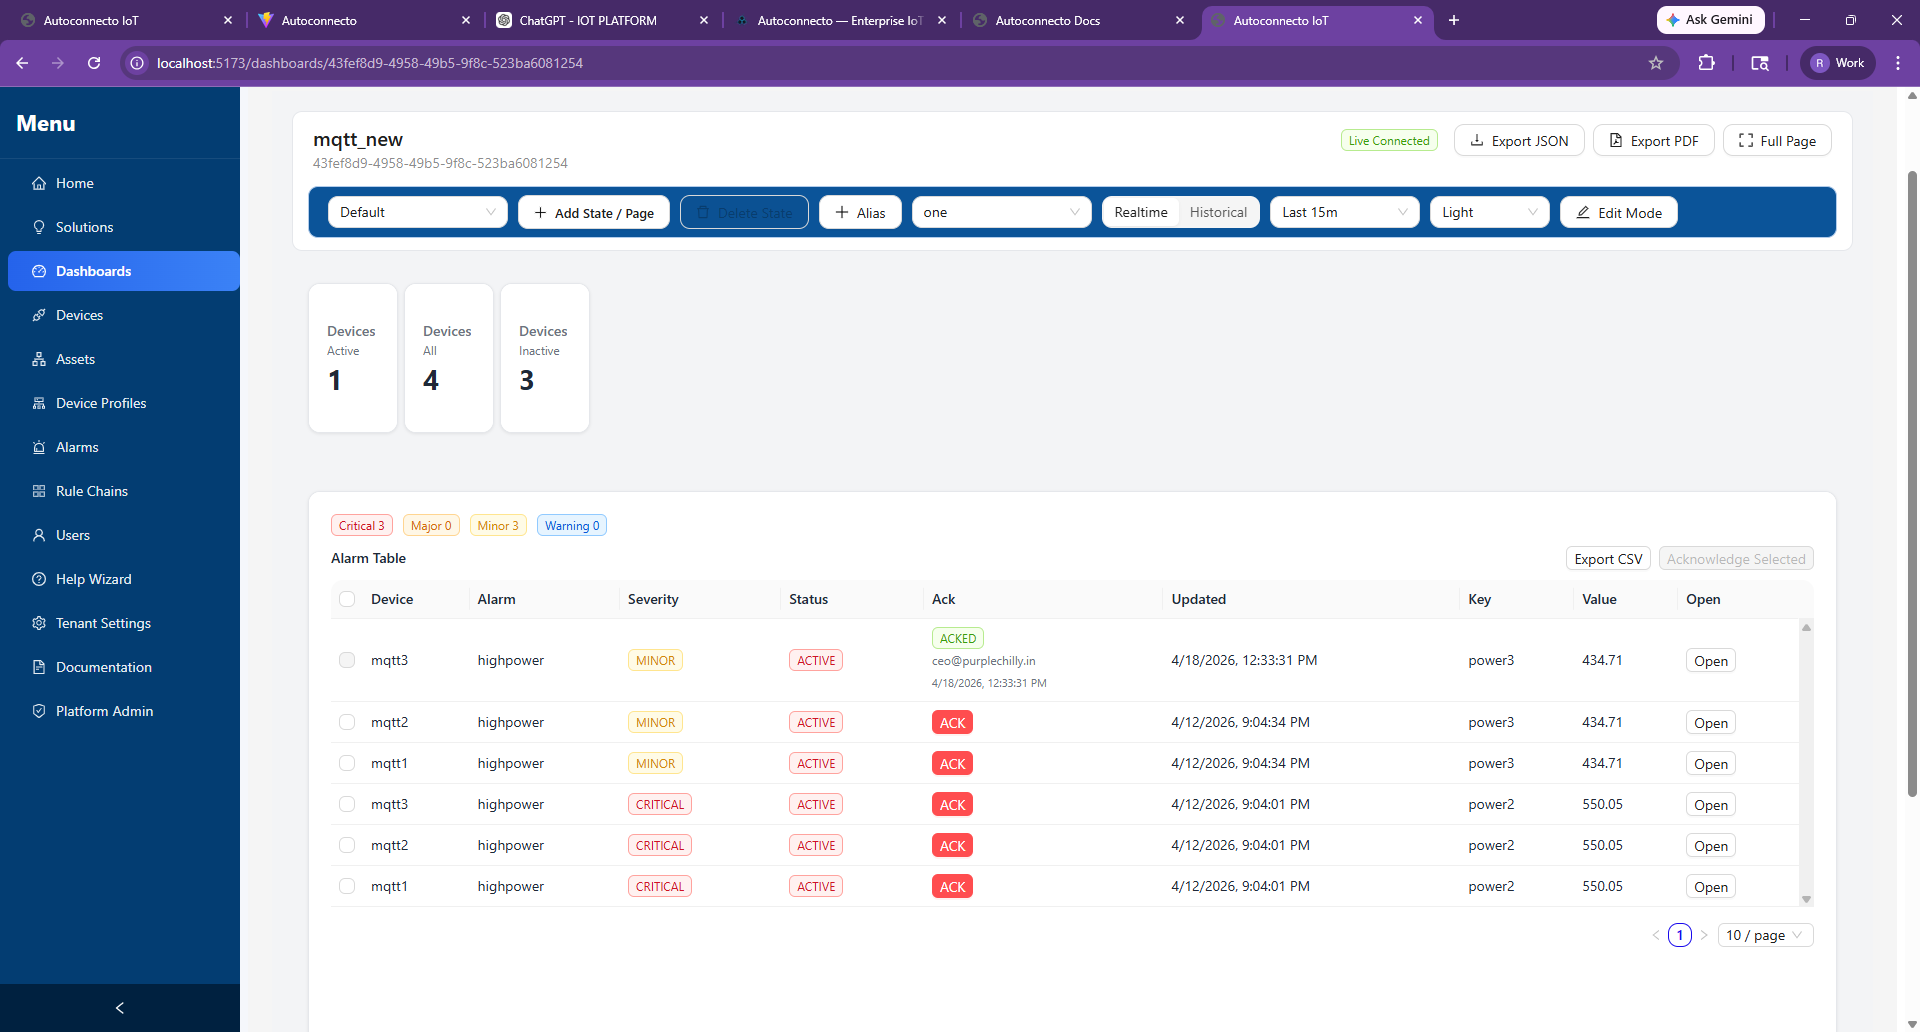Viewport: 1920px width, 1032px height.
Task: Click the Documentation file icon
Action: (x=39, y=667)
